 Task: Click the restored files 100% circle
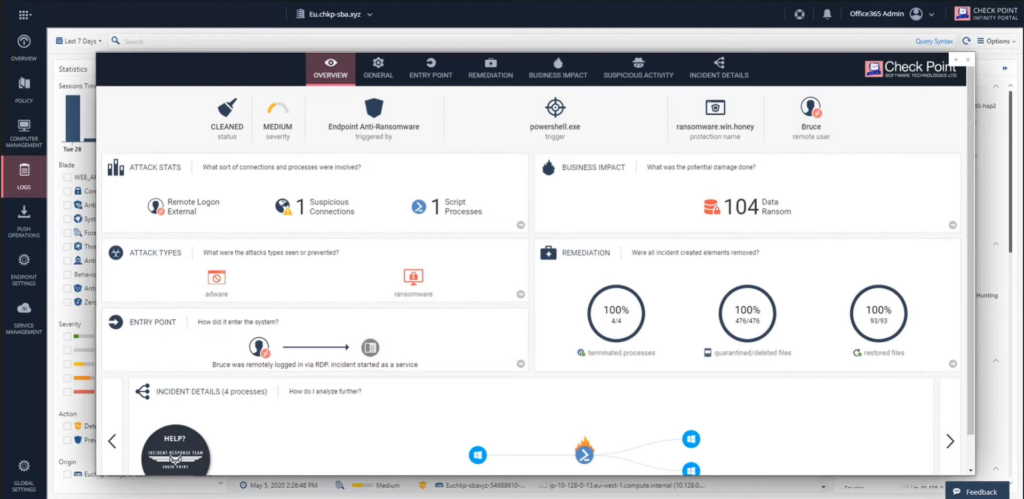tap(878, 314)
